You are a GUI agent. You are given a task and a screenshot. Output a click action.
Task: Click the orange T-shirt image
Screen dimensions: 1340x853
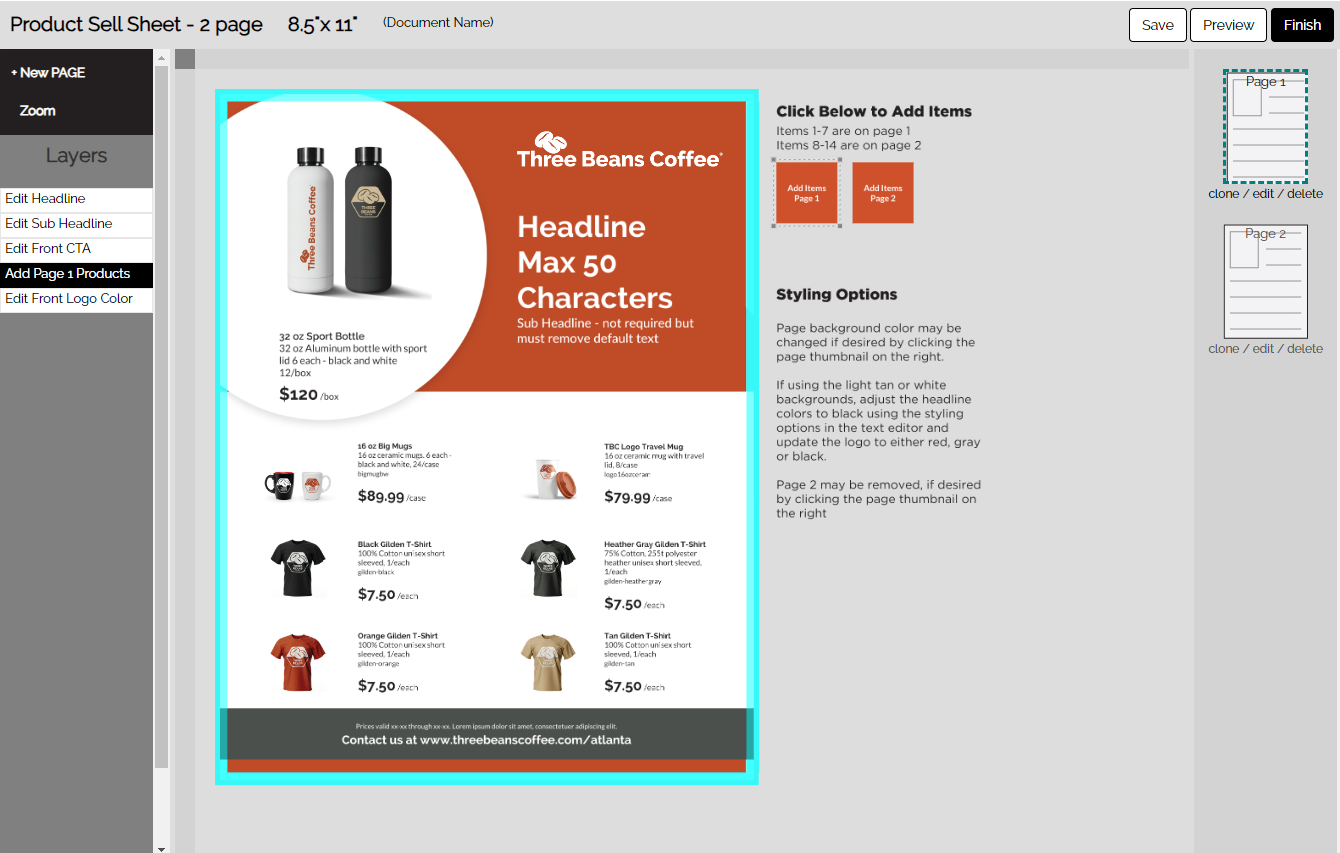(298, 662)
